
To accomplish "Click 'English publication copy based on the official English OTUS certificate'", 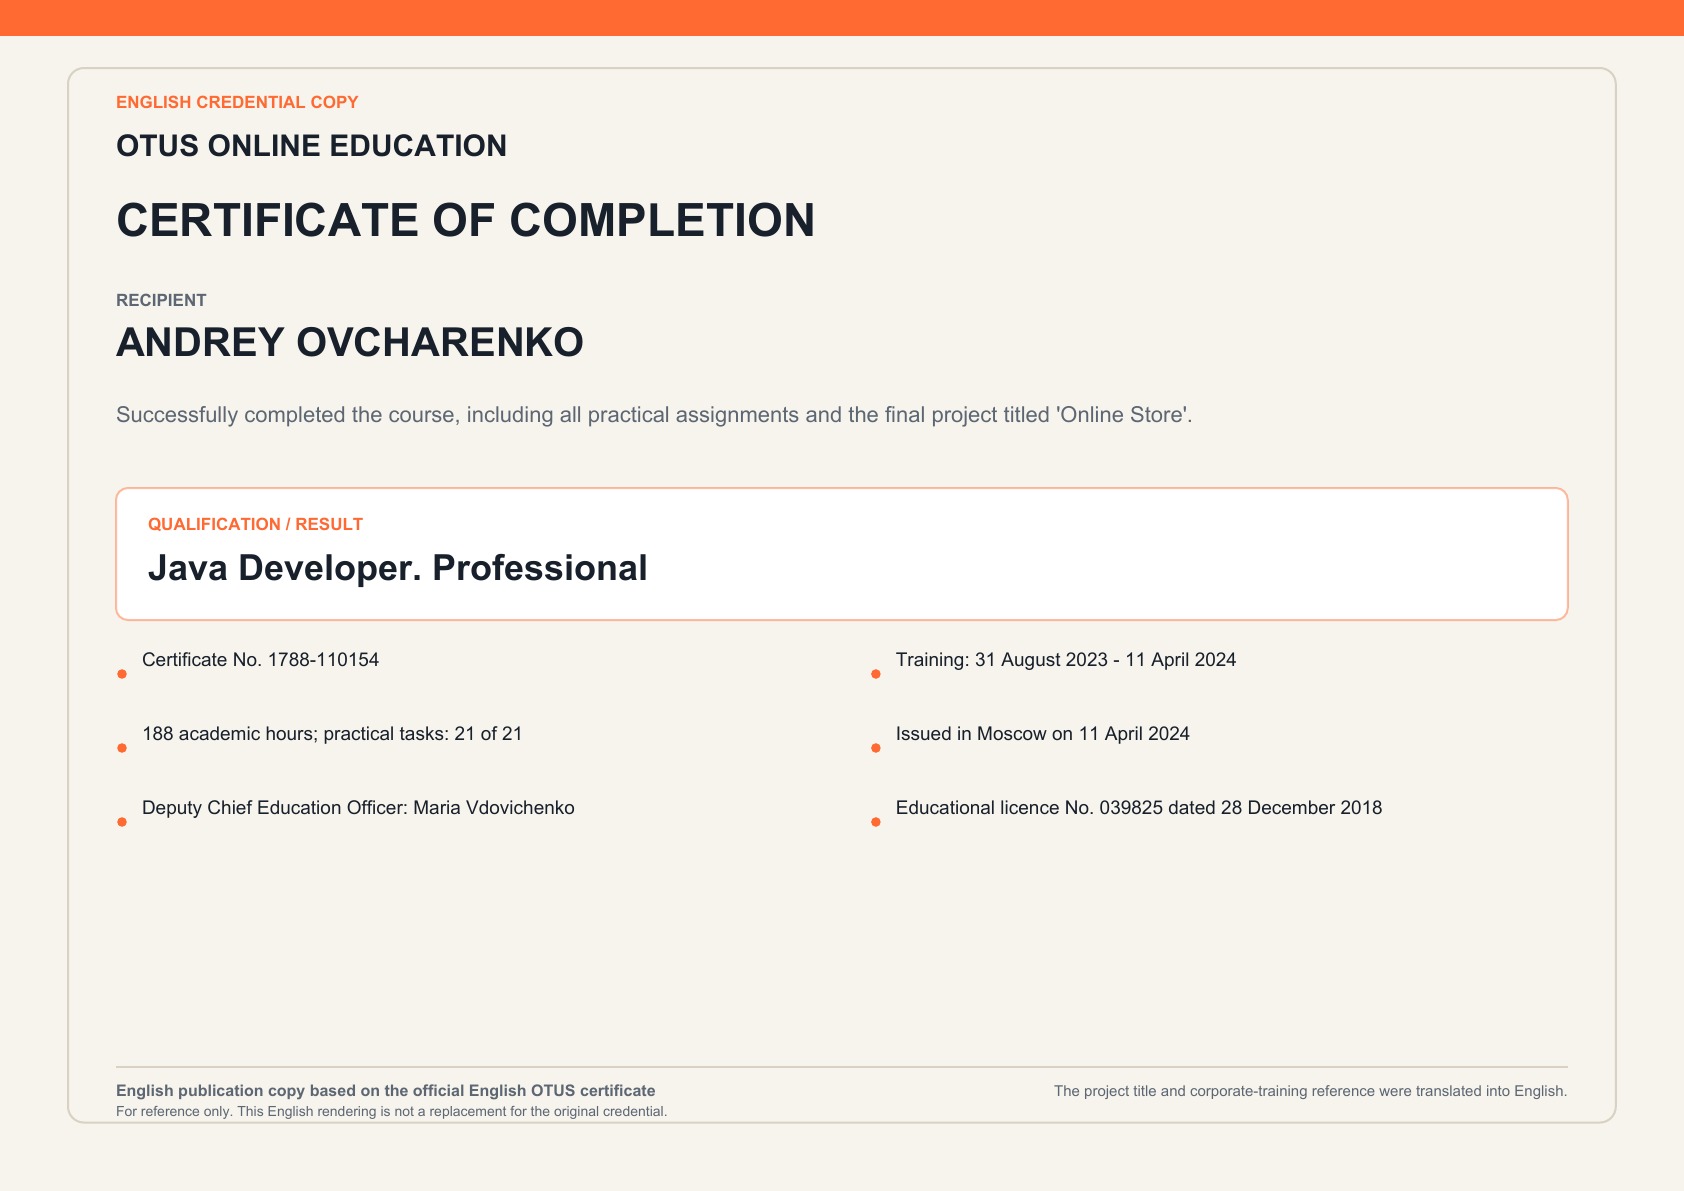I will click(x=386, y=1091).
